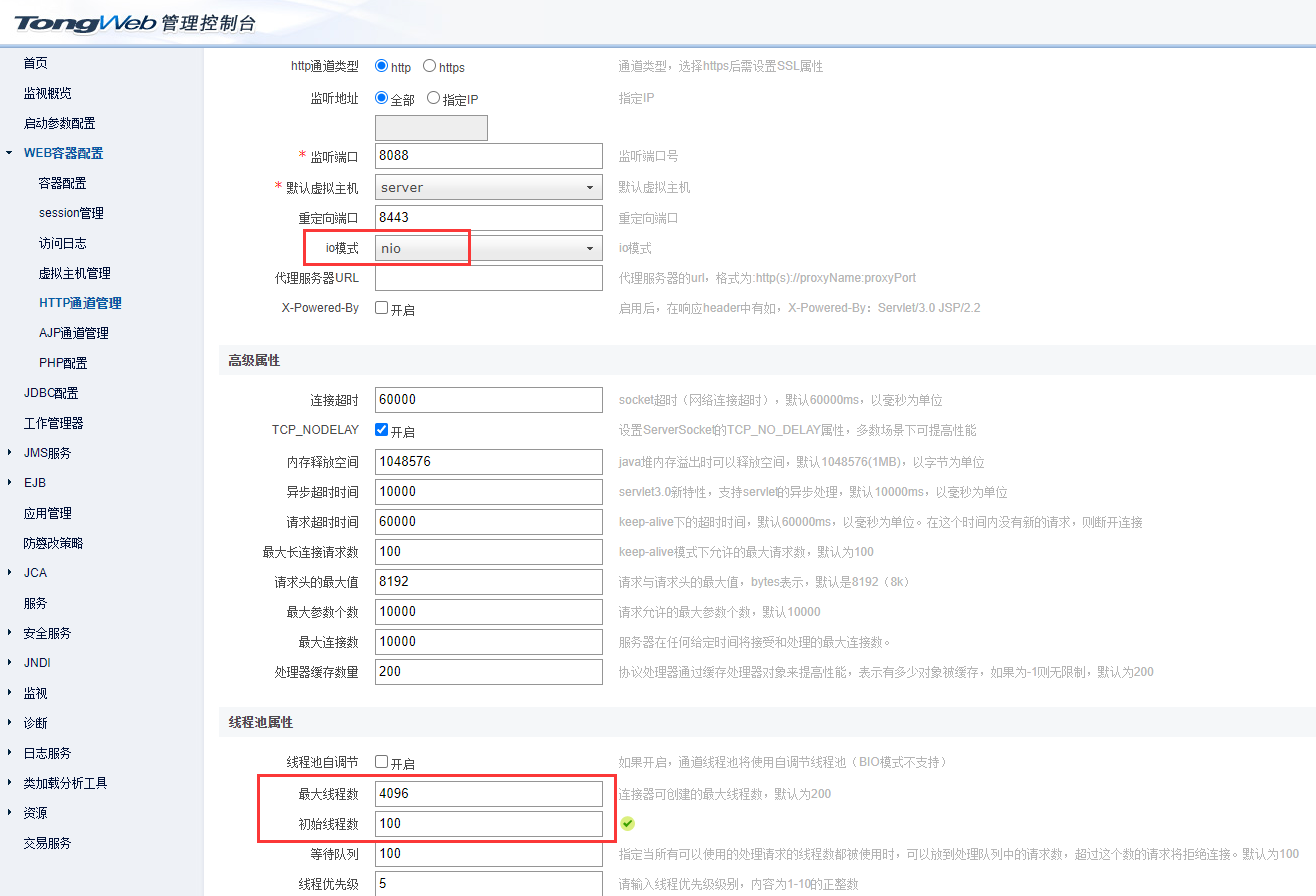The image size is (1316, 896).
Task: Choose 指定IP for the listen address
Action: click(x=433, y=98)
